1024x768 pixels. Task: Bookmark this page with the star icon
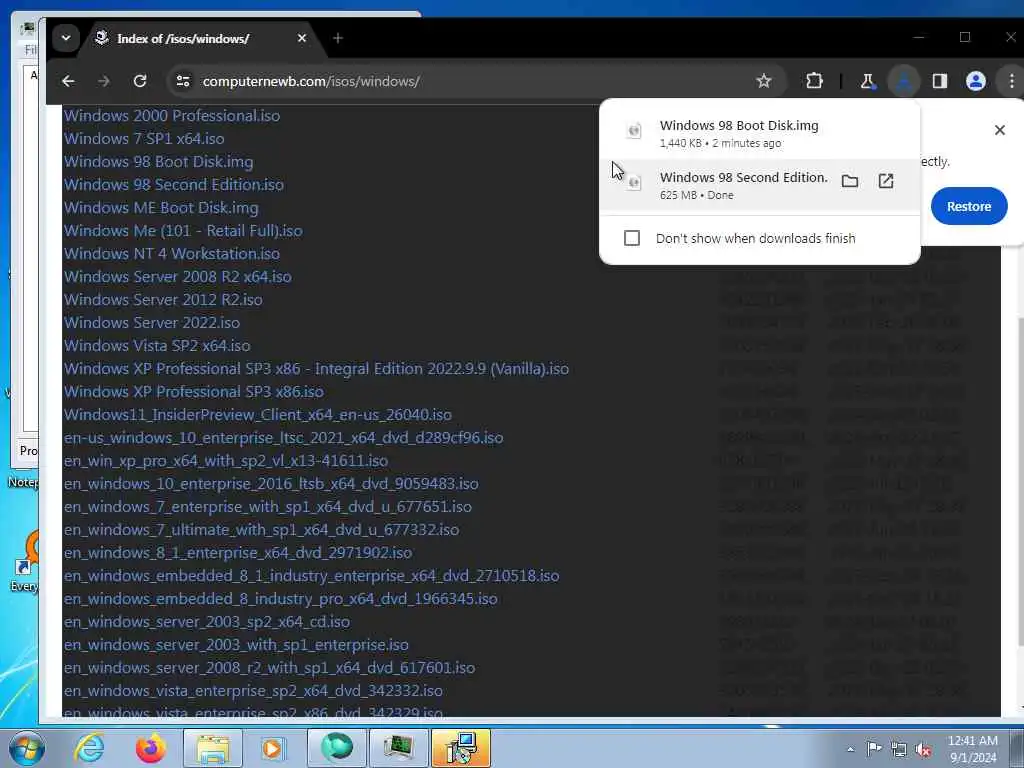click(x=763, y=81)
